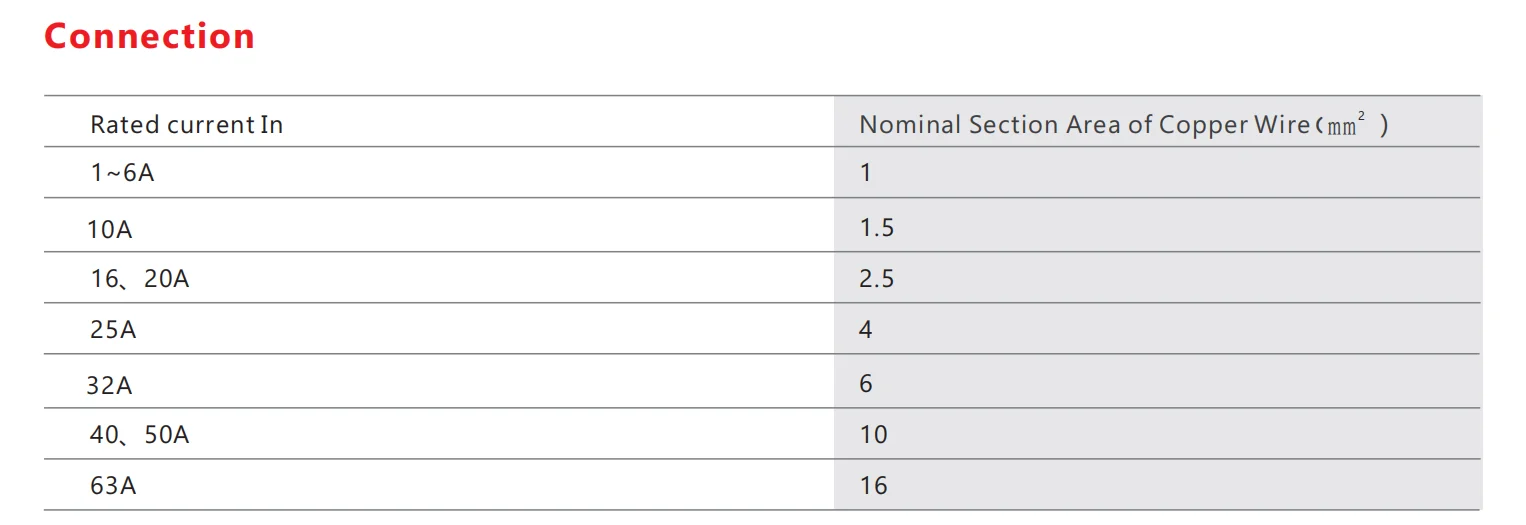
Task: Select the wire area value 1.5
Action: coord(876,228)
